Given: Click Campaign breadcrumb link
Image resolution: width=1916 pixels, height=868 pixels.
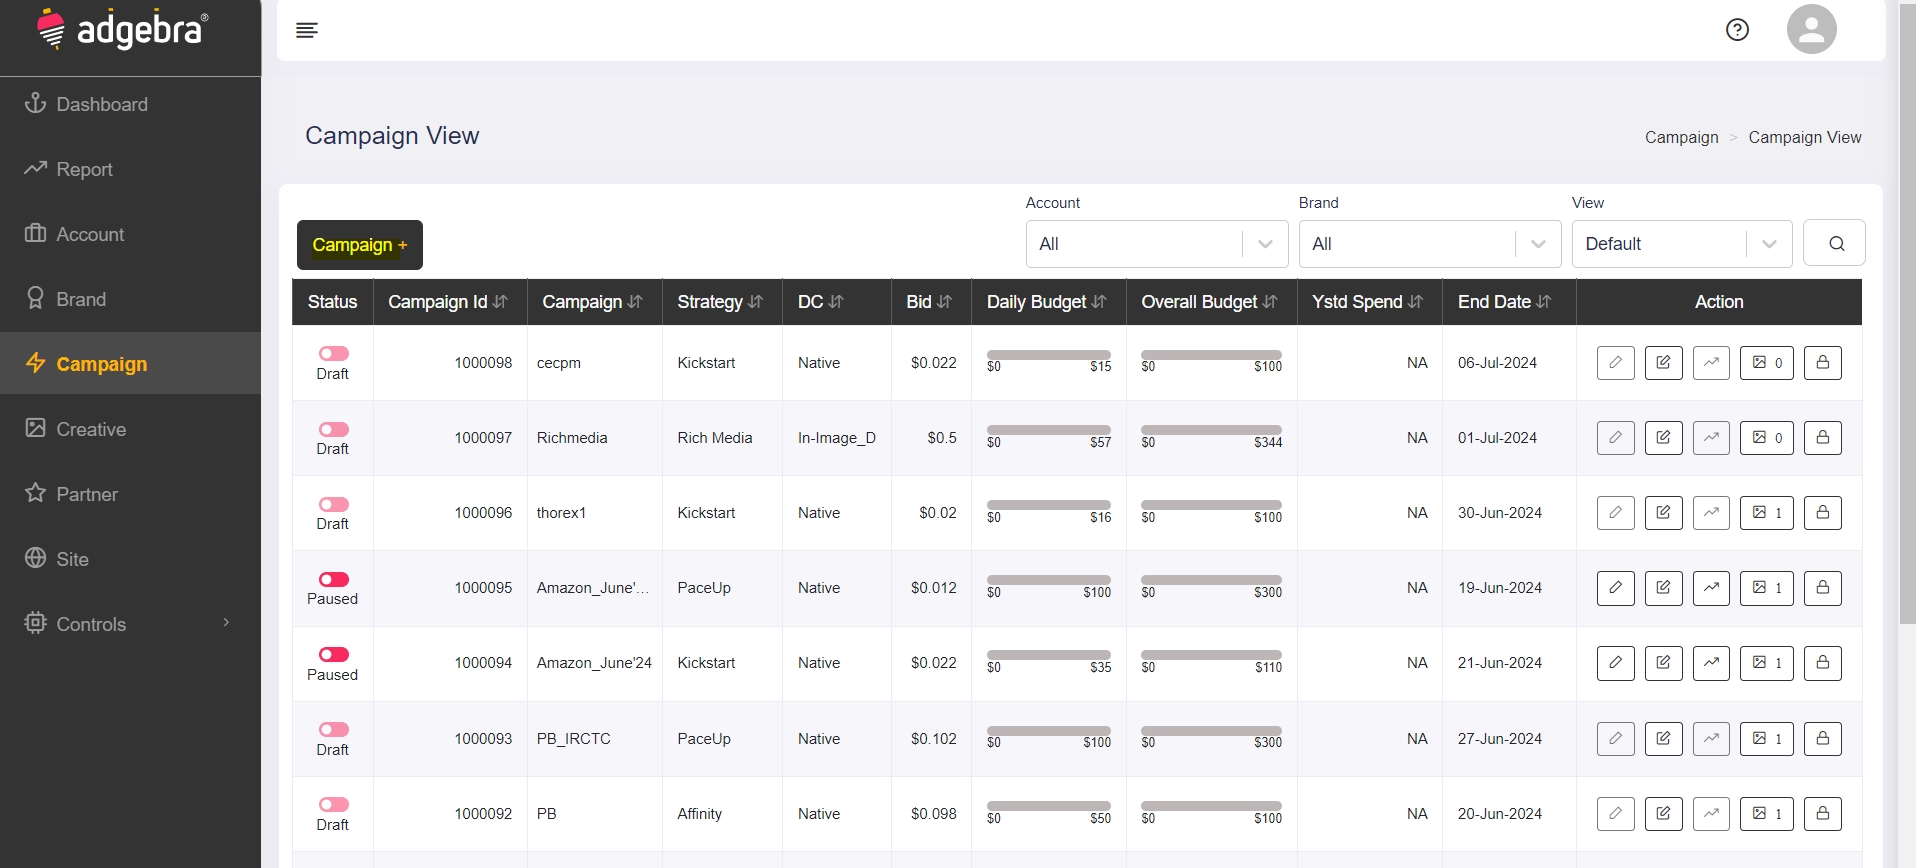Looking at the screenshot, I should tap(1681, 137).
